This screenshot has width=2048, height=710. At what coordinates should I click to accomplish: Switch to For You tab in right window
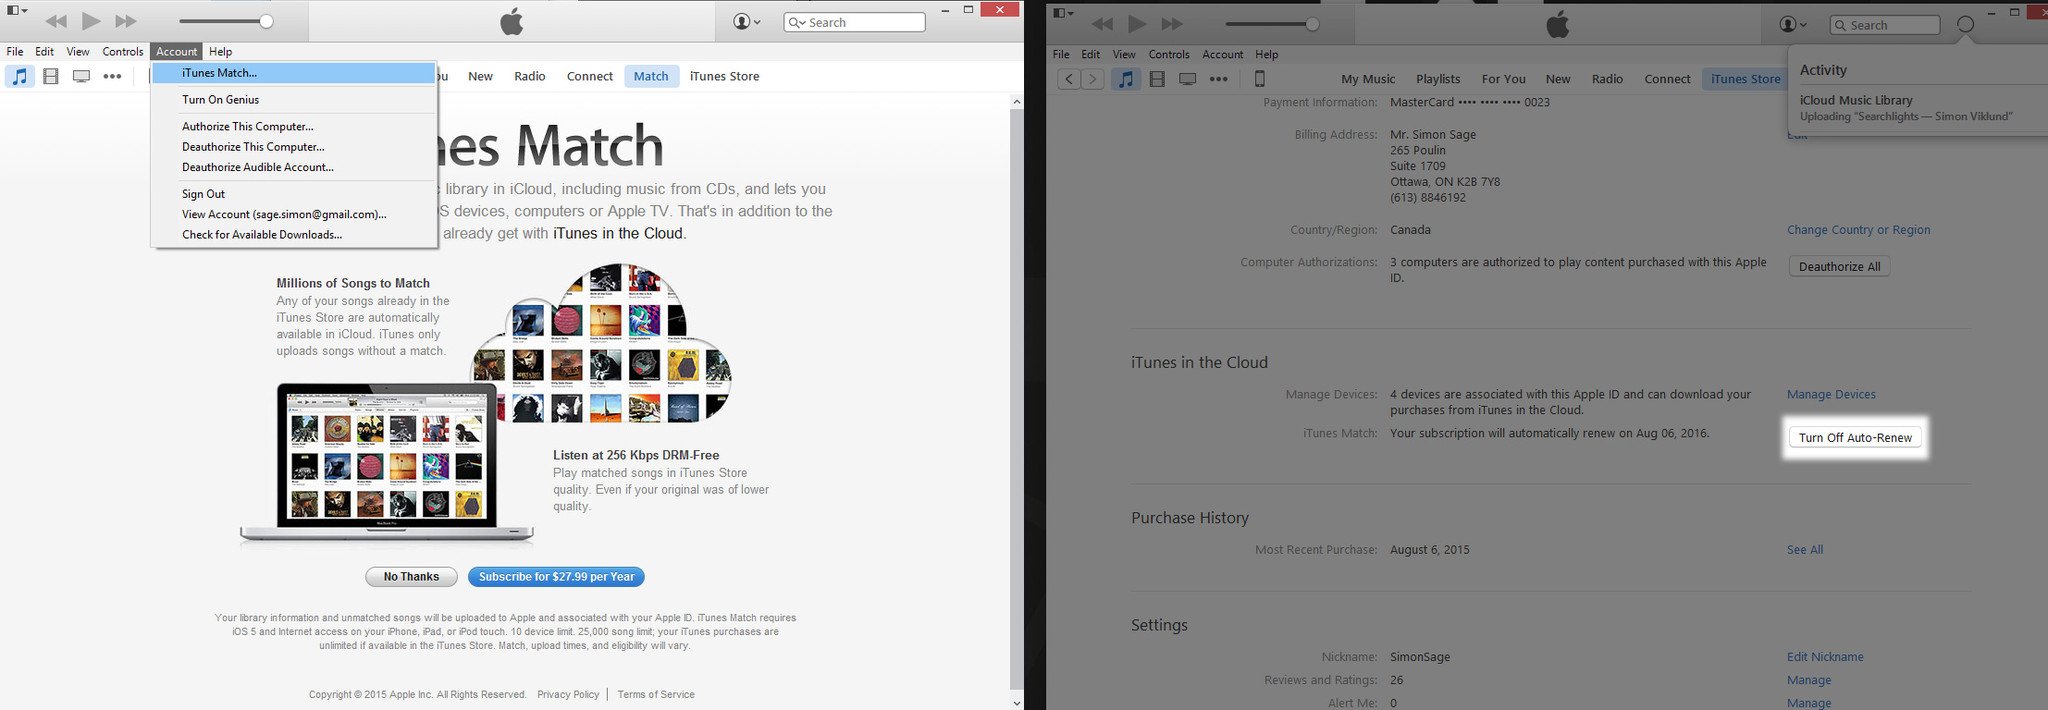(1504, 79)
